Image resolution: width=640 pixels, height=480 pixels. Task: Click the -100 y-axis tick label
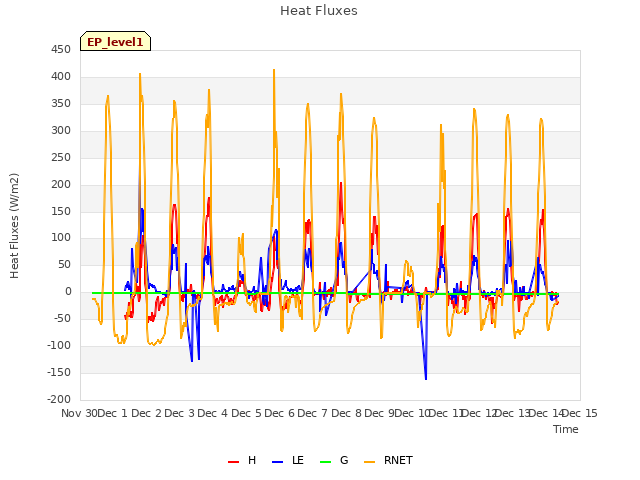59,345
